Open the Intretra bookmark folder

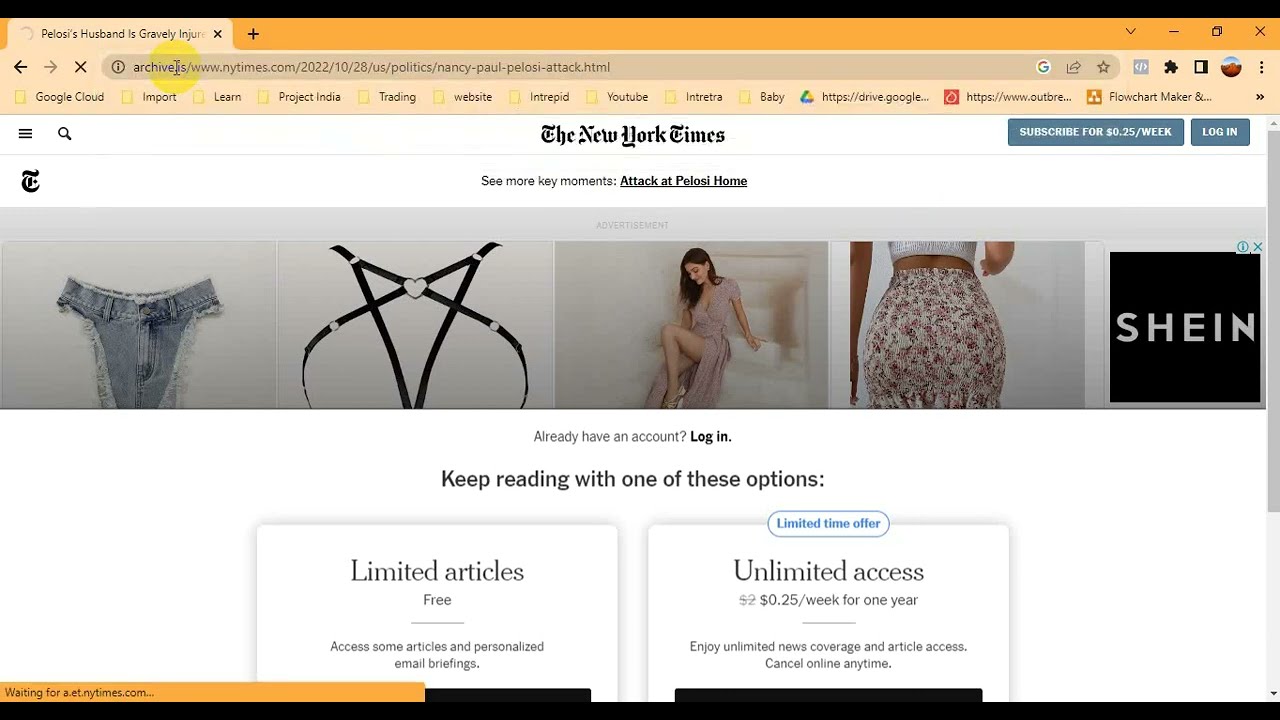click(x=693, y=97)
